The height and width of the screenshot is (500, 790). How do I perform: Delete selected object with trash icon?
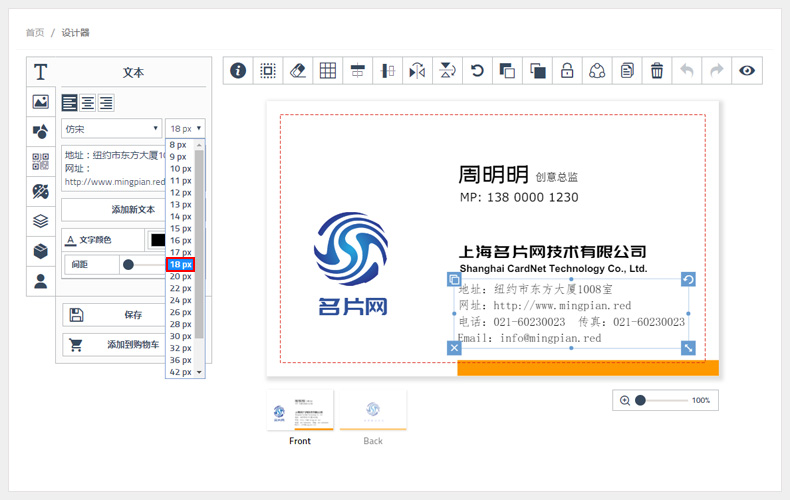click(x=656, y=71)
